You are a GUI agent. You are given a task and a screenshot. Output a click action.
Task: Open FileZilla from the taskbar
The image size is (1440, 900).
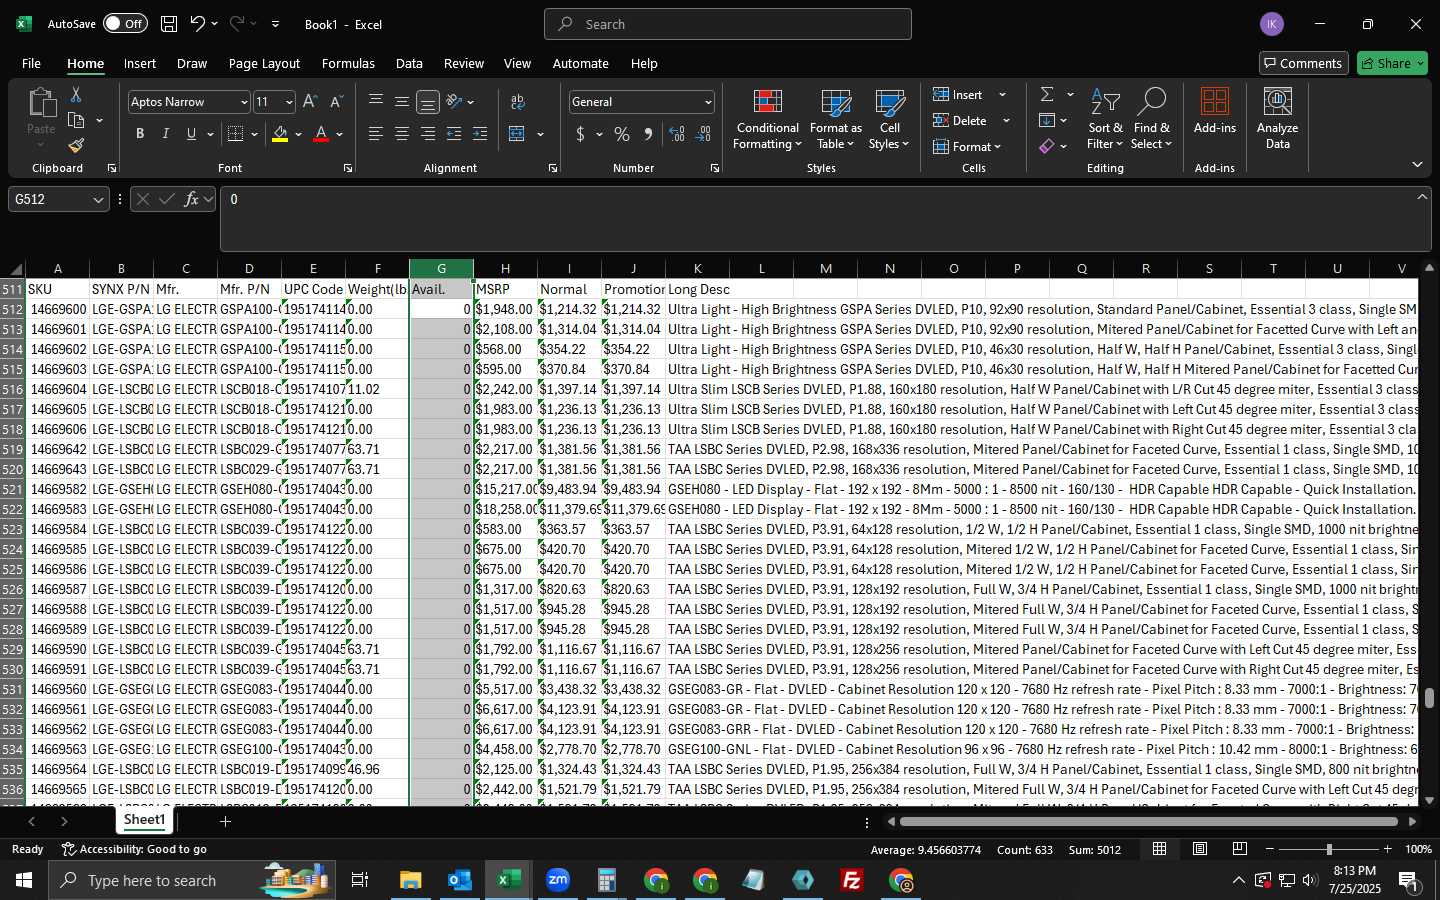(852, 880)
